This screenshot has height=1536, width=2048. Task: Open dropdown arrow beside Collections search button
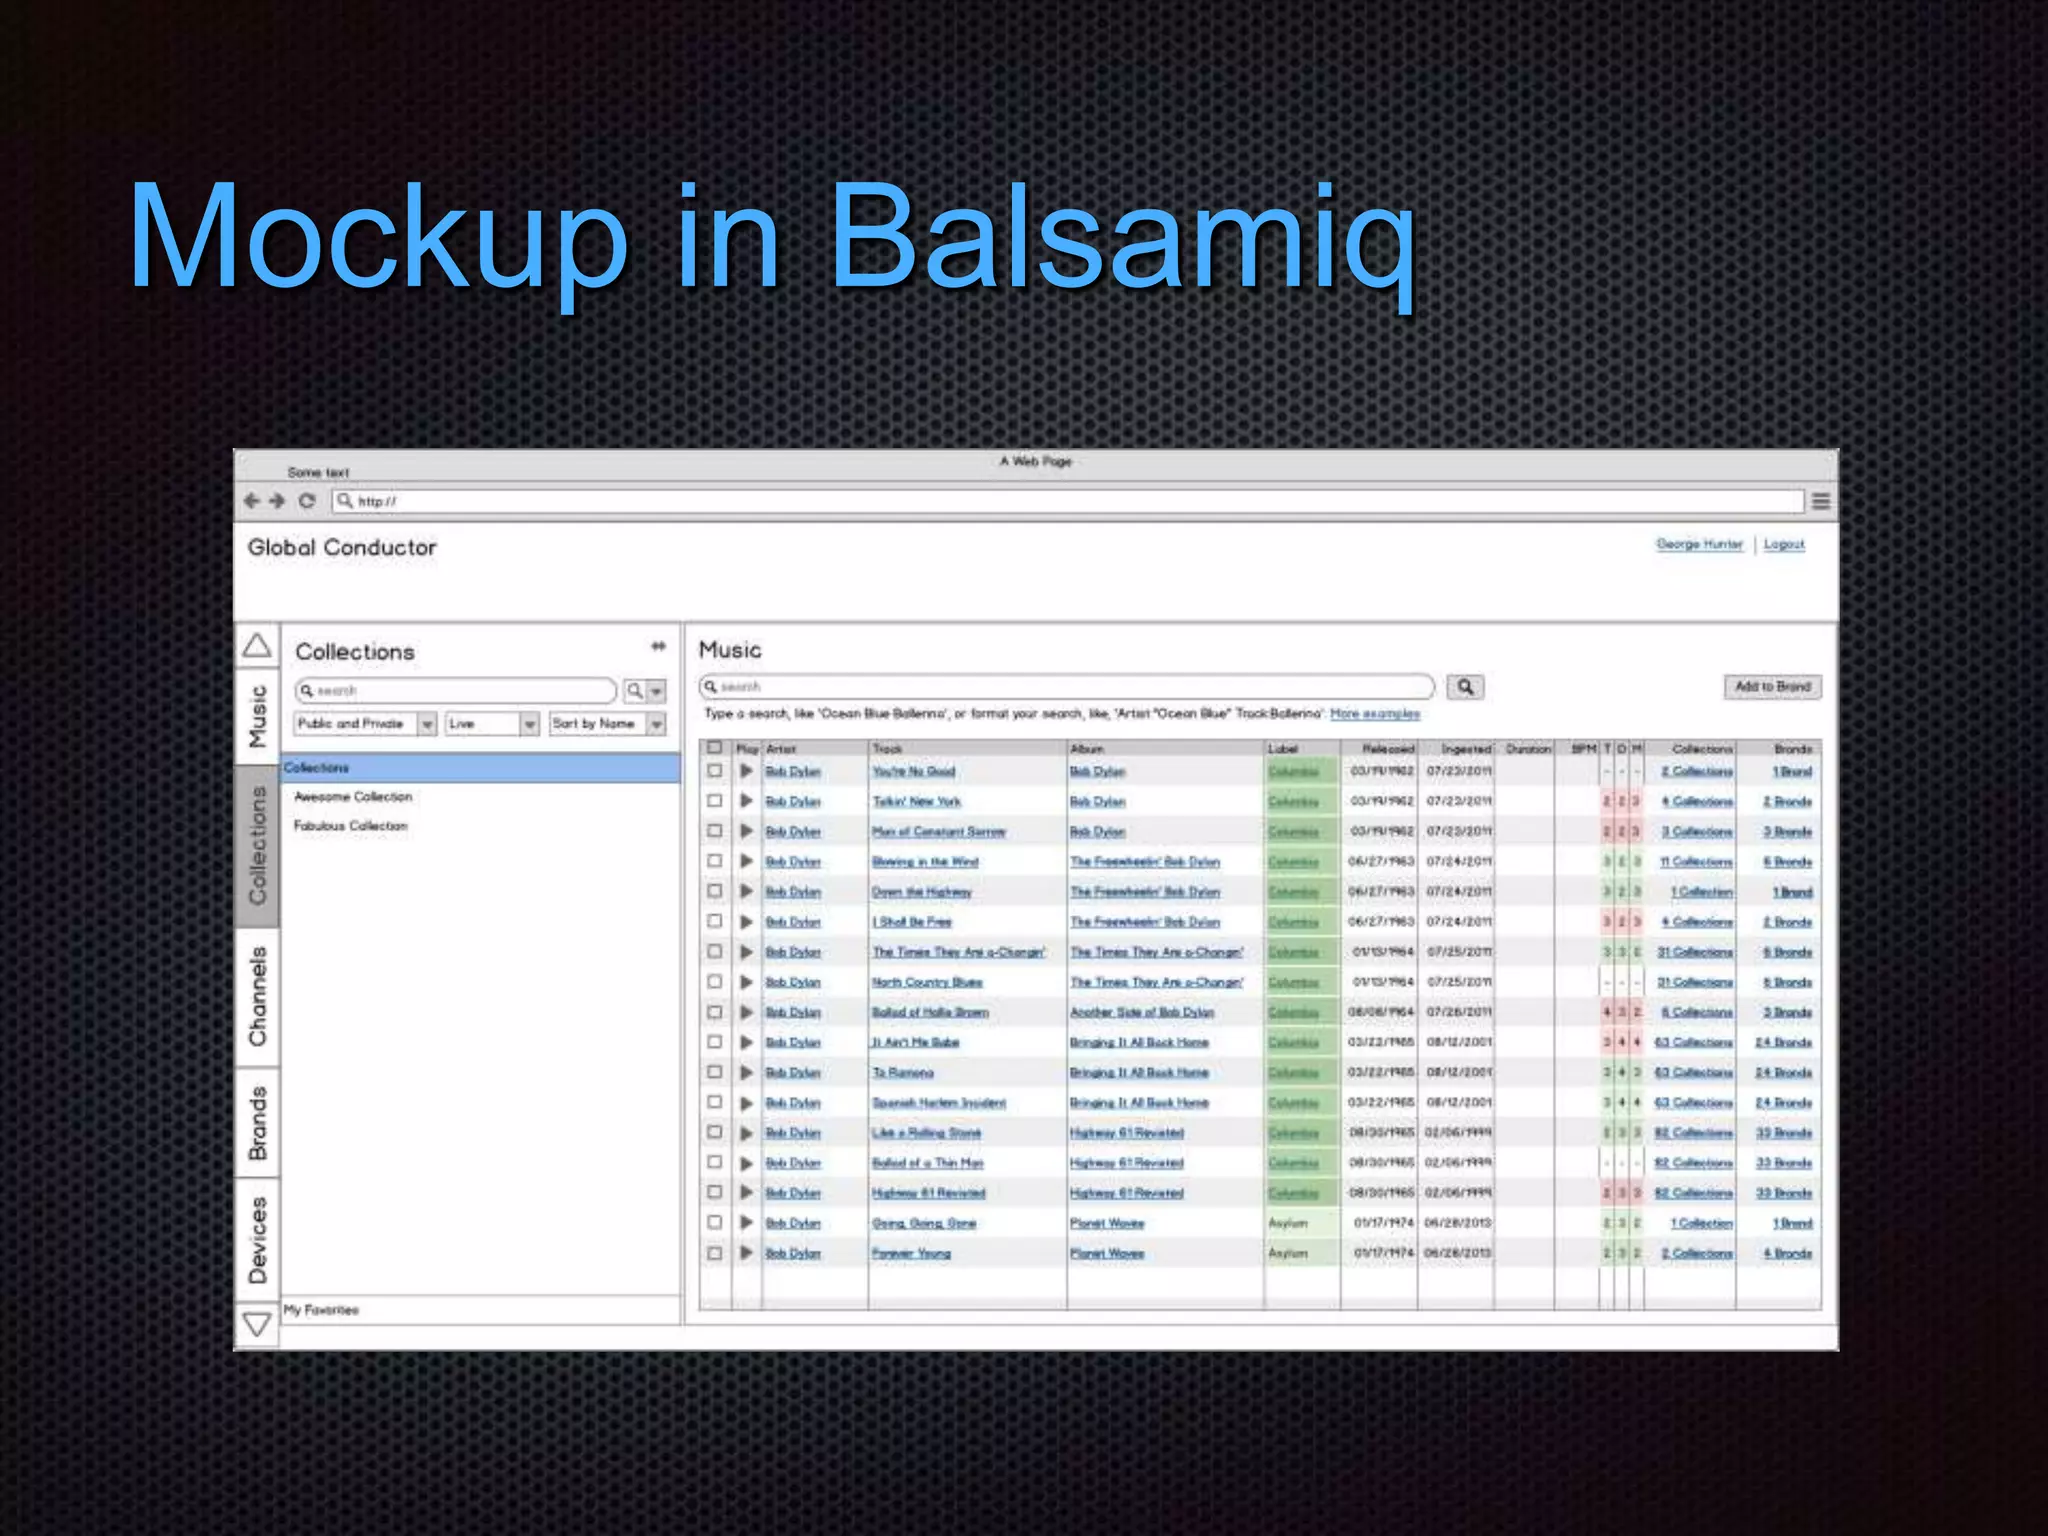point(657,691)
